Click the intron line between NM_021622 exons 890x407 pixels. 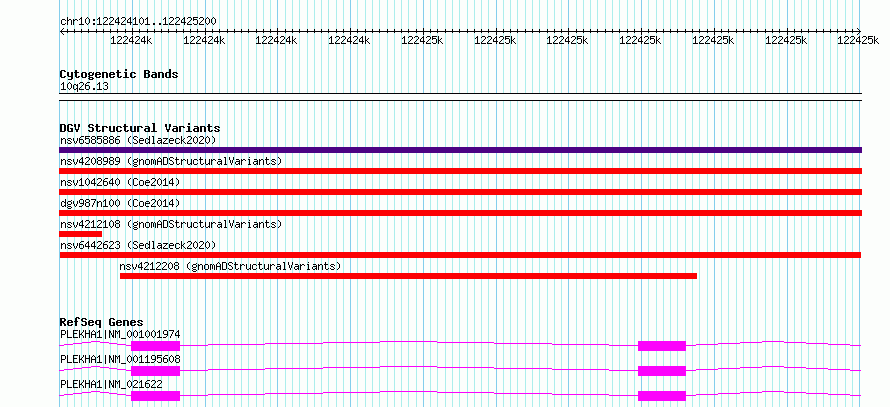coord(409,391)
